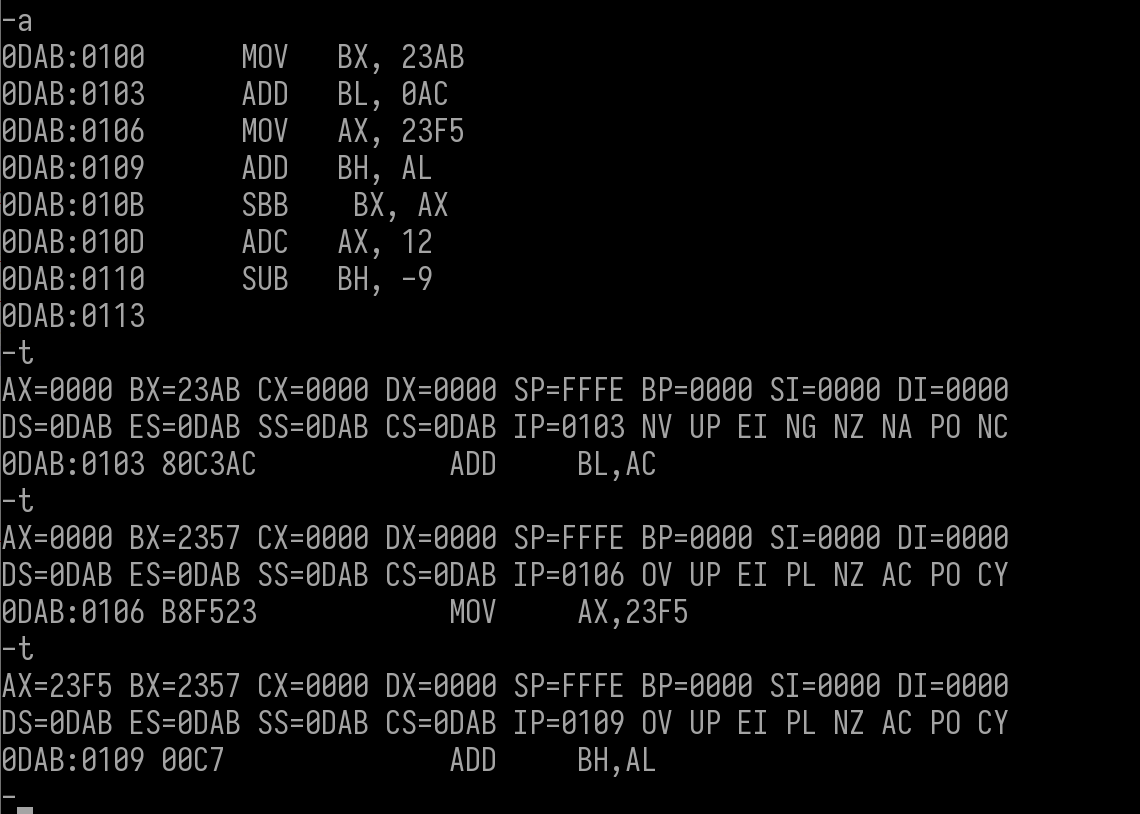Screen dimensions: 1140x814
Task: Click the ADD BH,AL disassembly at bottom
Action: [x=553, y=761]
